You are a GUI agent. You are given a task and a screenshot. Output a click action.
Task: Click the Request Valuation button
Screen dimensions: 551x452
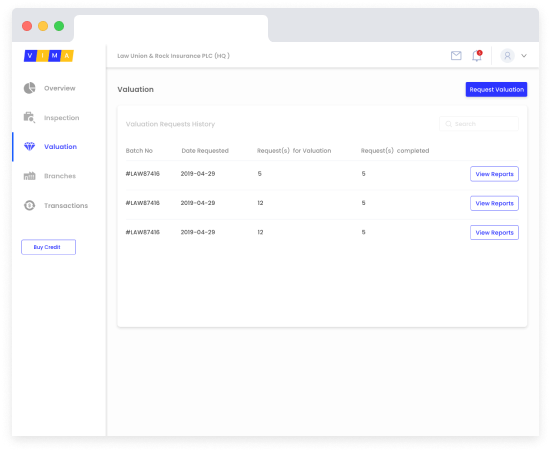pos(497,90)
